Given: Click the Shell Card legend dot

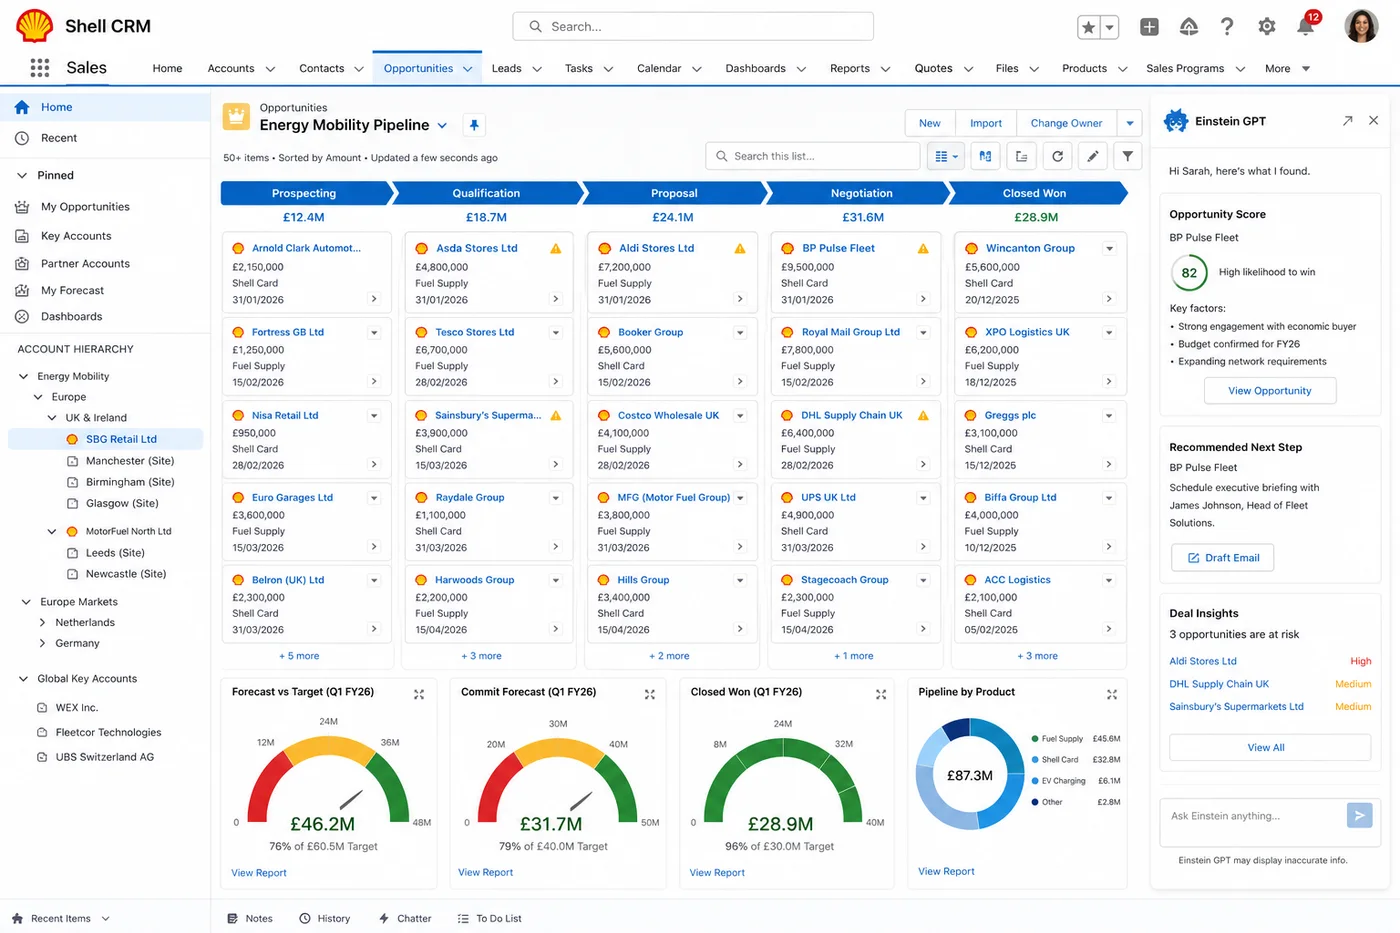Looking at the screenshot, I should (1035, 760).
